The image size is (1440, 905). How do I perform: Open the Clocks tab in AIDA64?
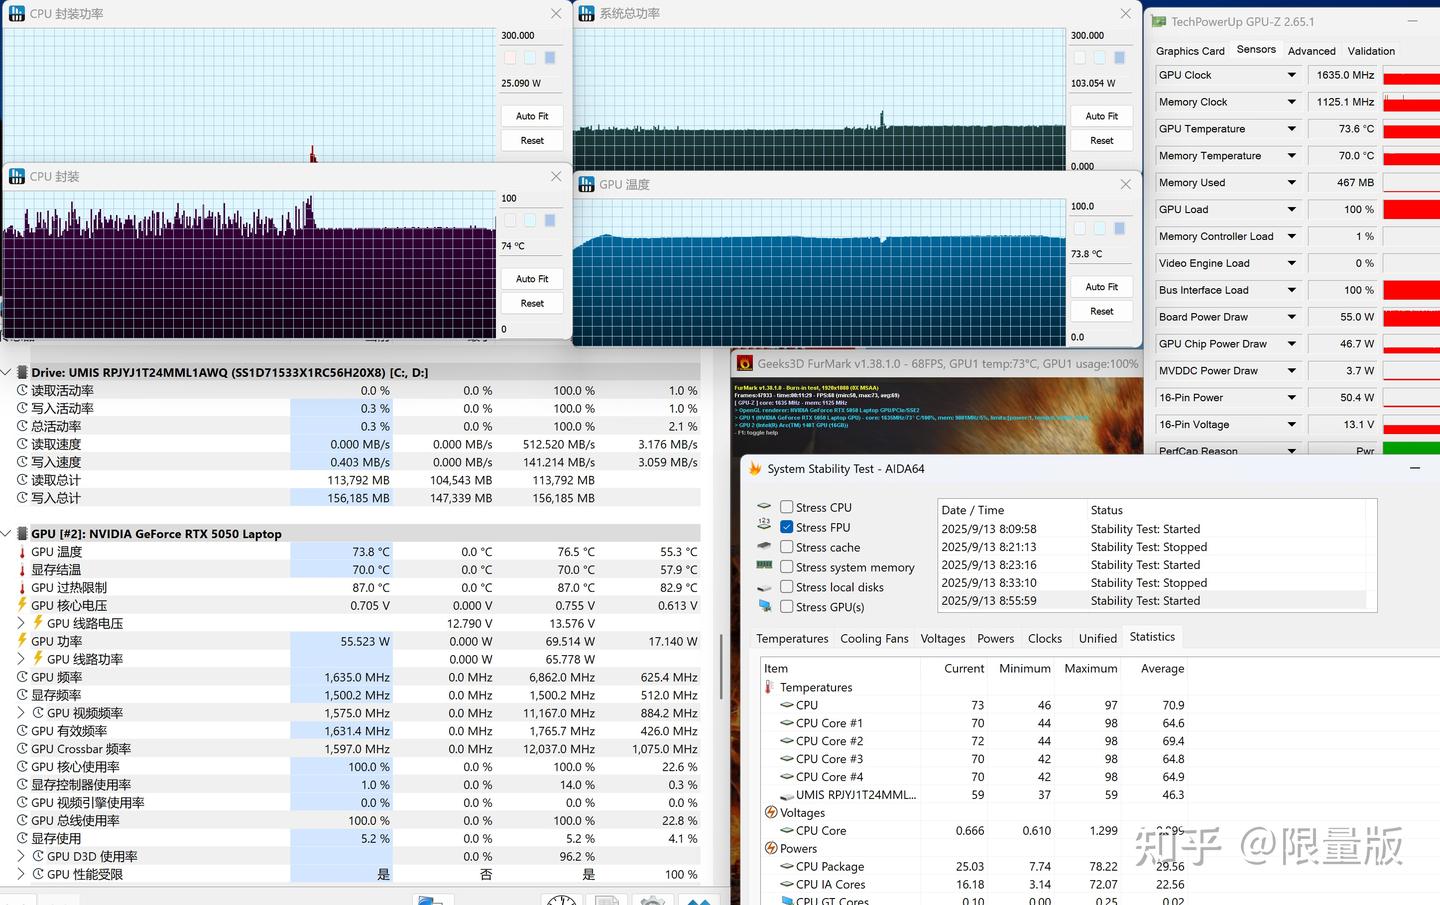pyautogui.click(x=1044, y=638)
